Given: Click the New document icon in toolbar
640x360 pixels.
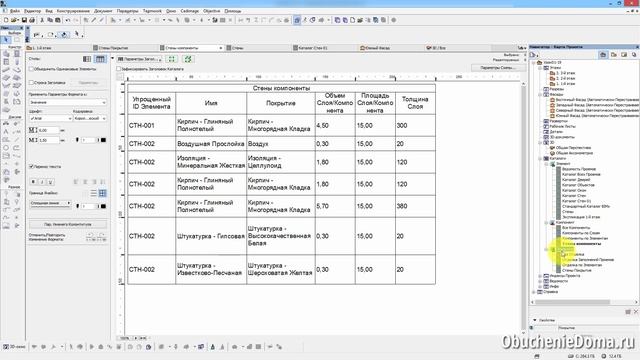Looking at the screenshot, I should point(6,20).
